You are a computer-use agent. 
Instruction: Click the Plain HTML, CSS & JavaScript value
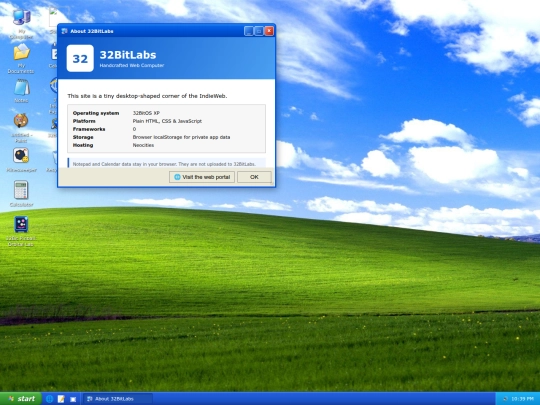point(167,121)
